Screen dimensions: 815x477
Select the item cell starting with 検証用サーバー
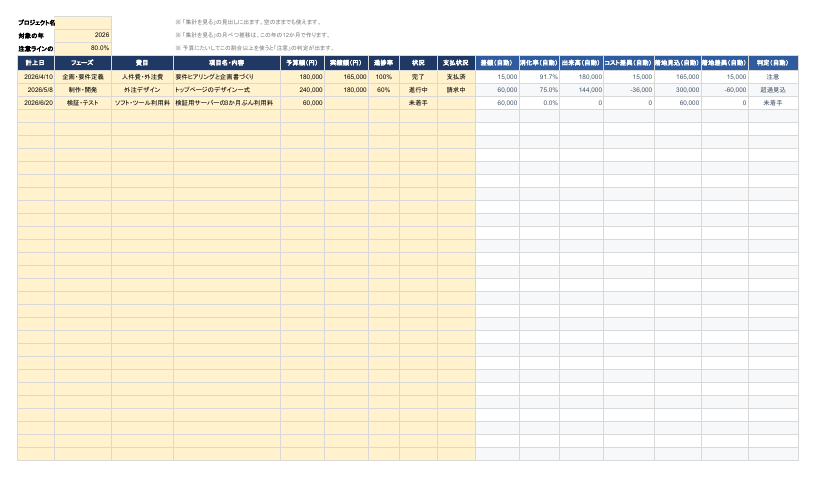click(x=227, y=103)
